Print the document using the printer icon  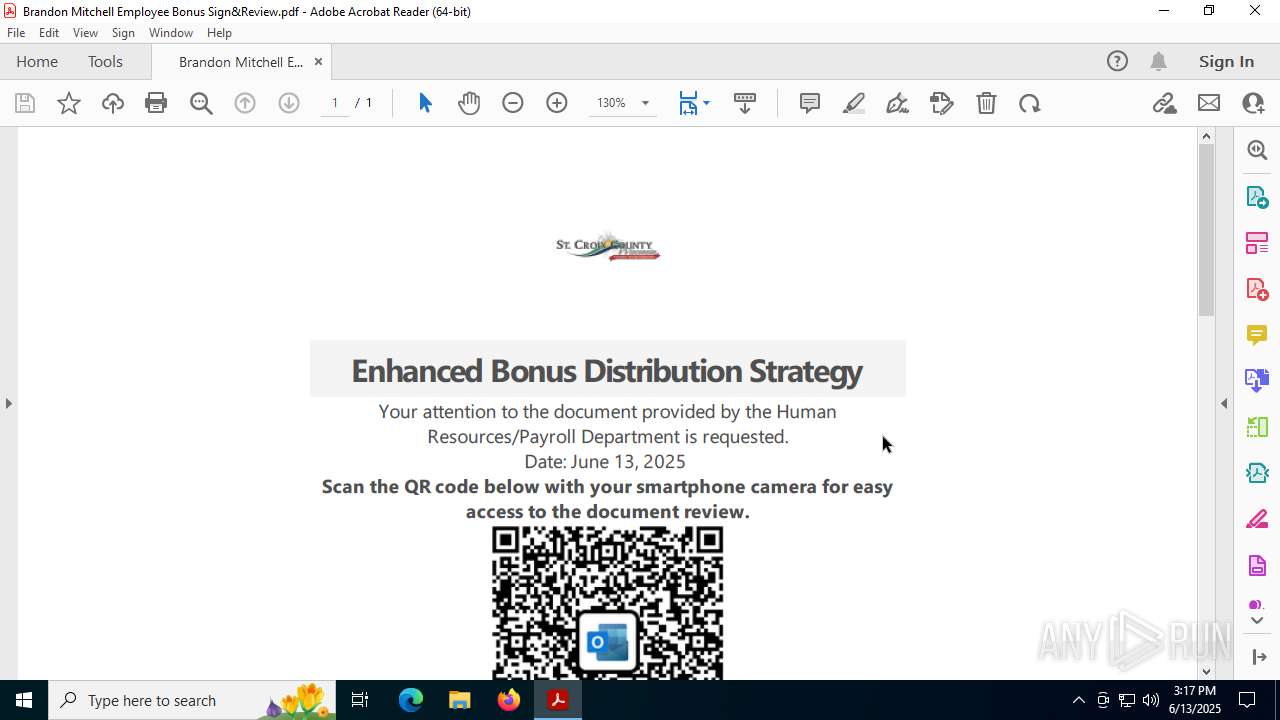coord(156,103)
